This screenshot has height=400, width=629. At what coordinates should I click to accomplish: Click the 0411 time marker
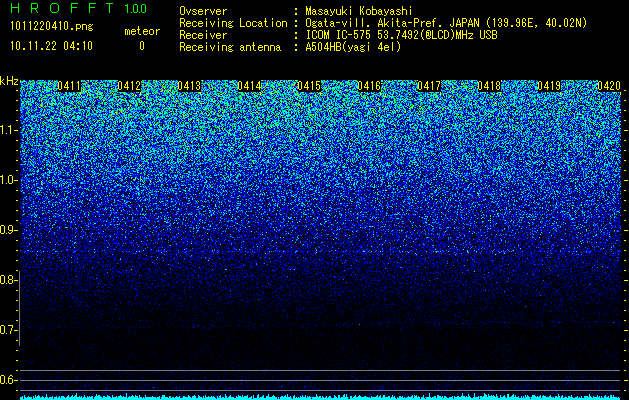69,86
